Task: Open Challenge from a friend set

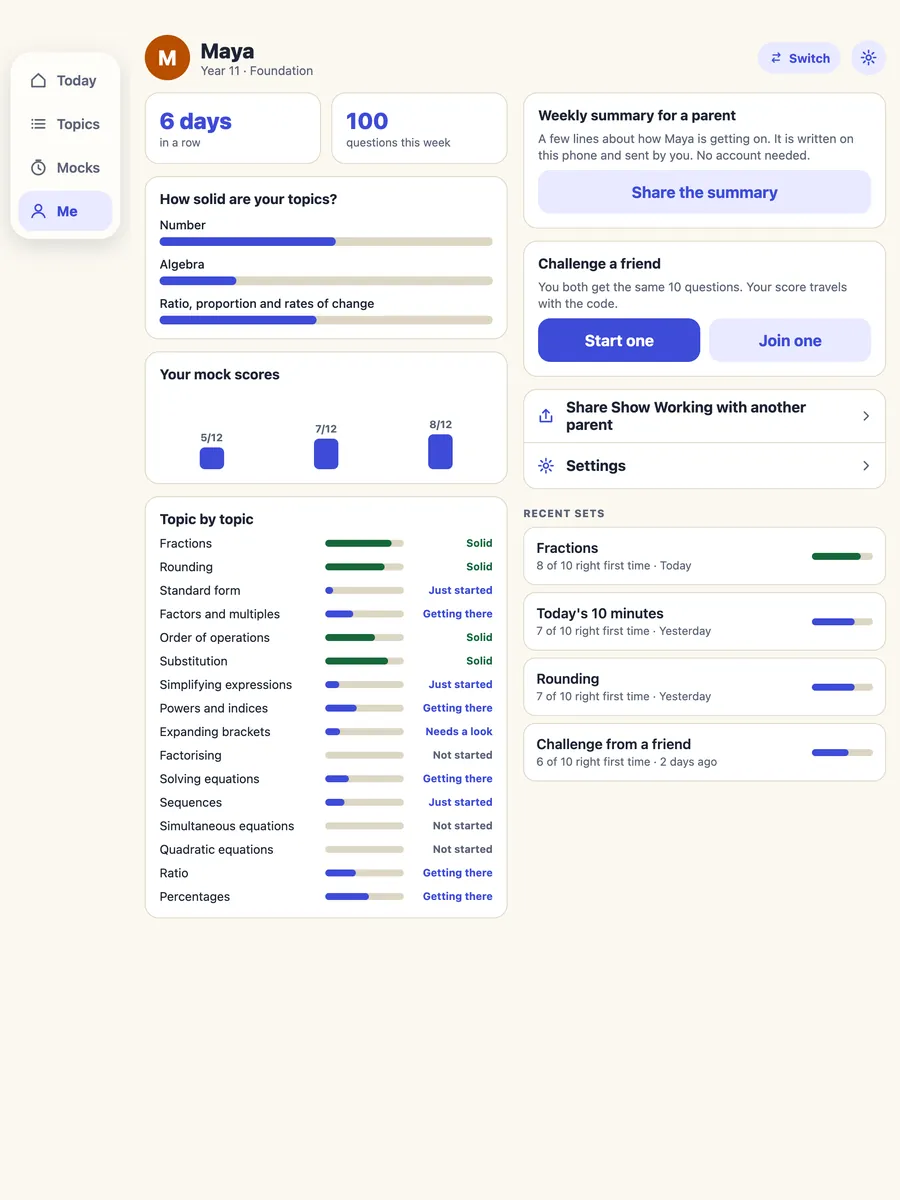Action: tap(704, 752)
